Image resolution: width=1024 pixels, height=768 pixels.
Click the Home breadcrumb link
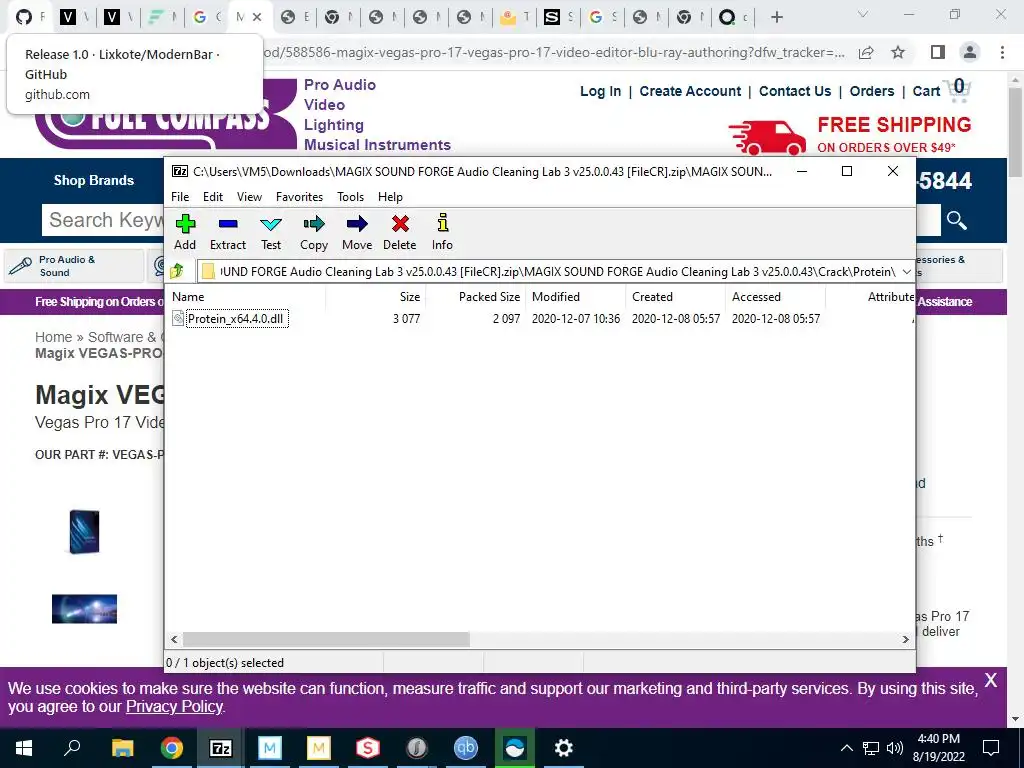54,337
